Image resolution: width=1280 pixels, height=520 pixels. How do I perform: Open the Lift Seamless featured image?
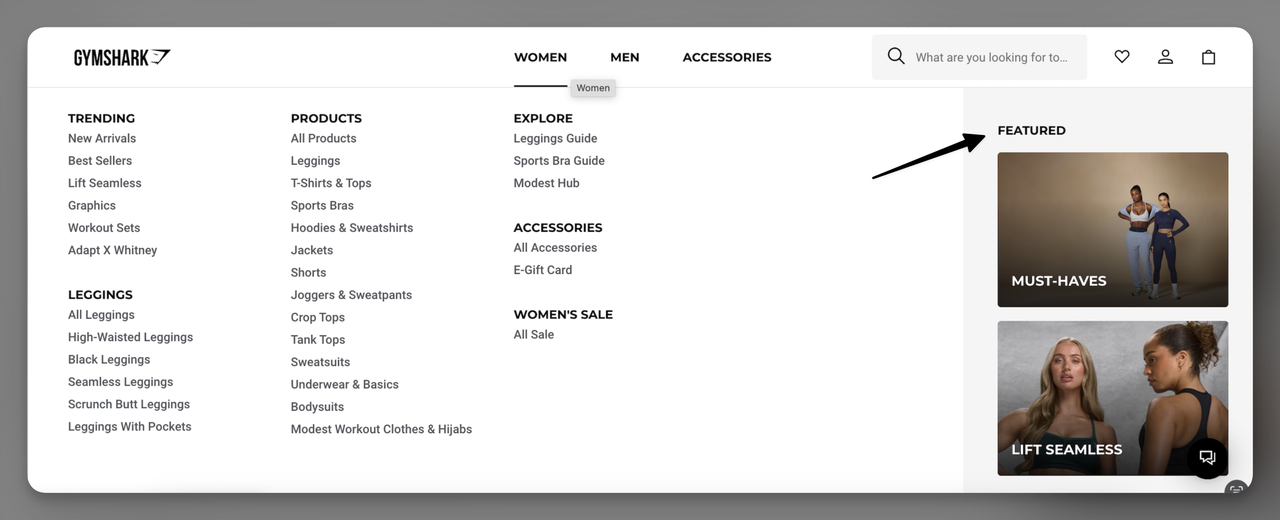coord(1113,398)
